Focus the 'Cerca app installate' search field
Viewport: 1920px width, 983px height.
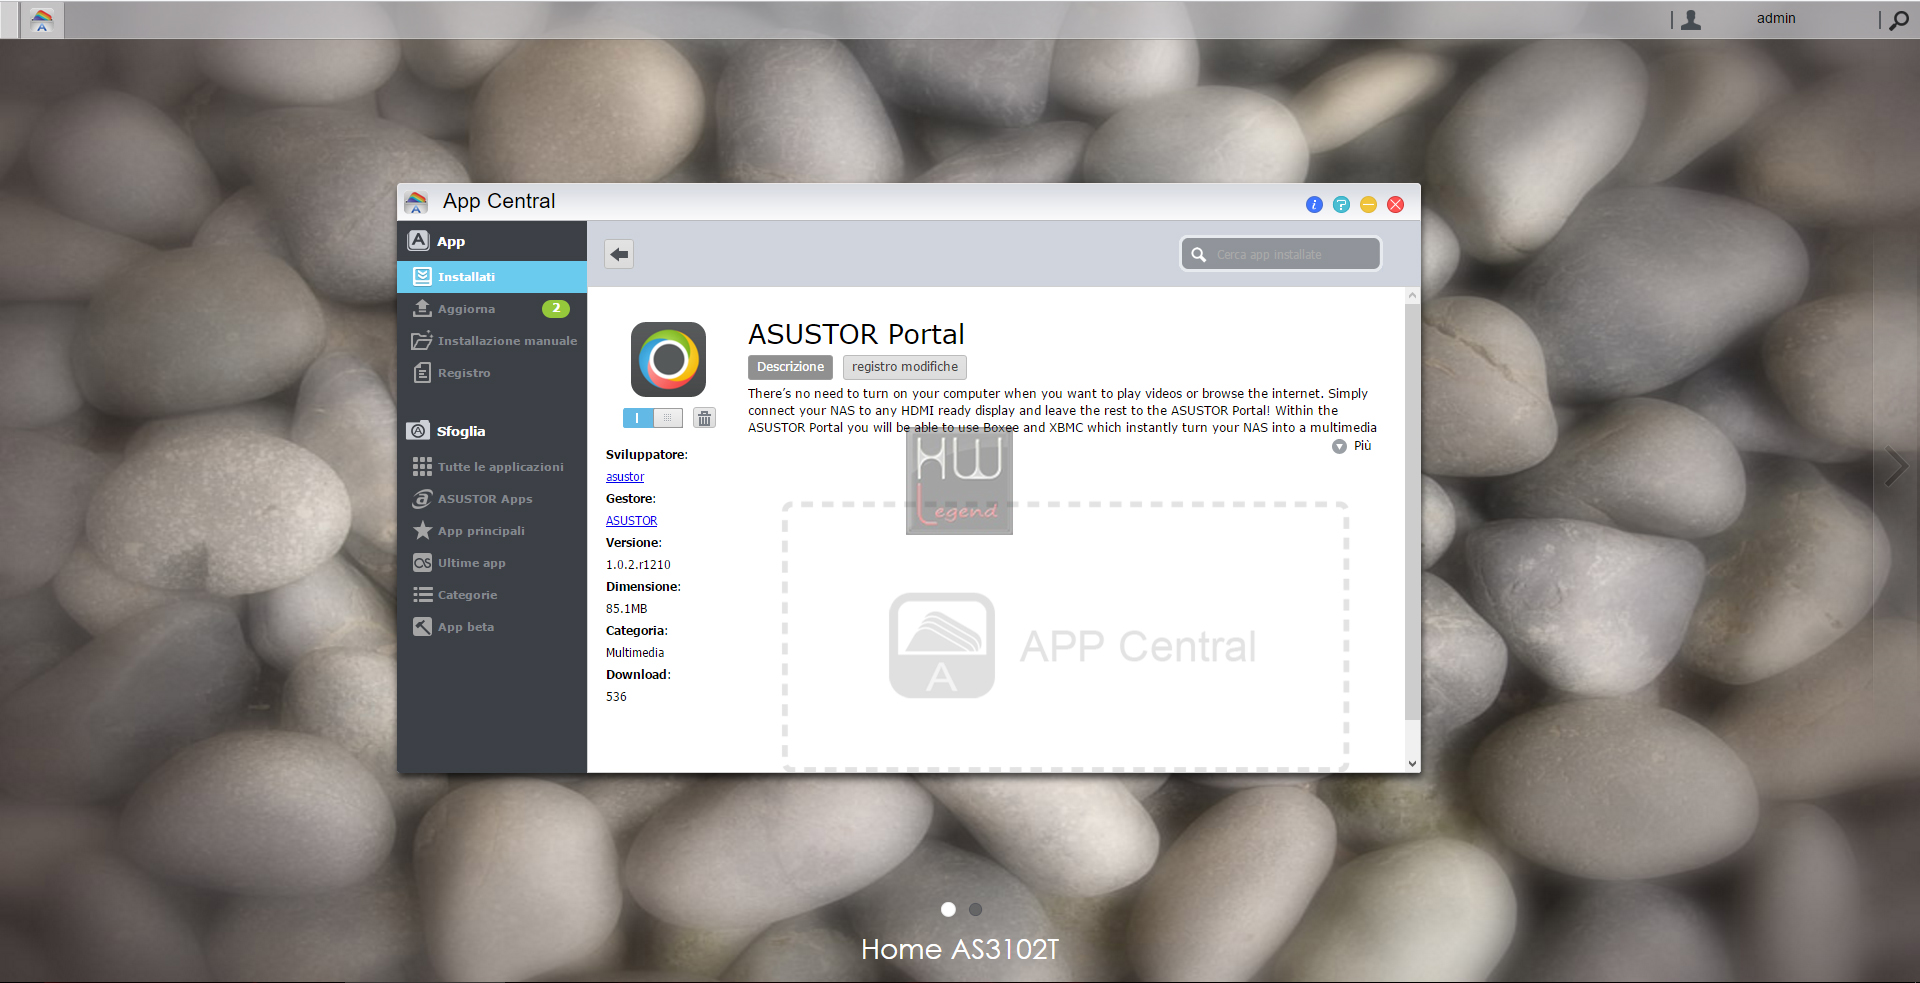1281,254
